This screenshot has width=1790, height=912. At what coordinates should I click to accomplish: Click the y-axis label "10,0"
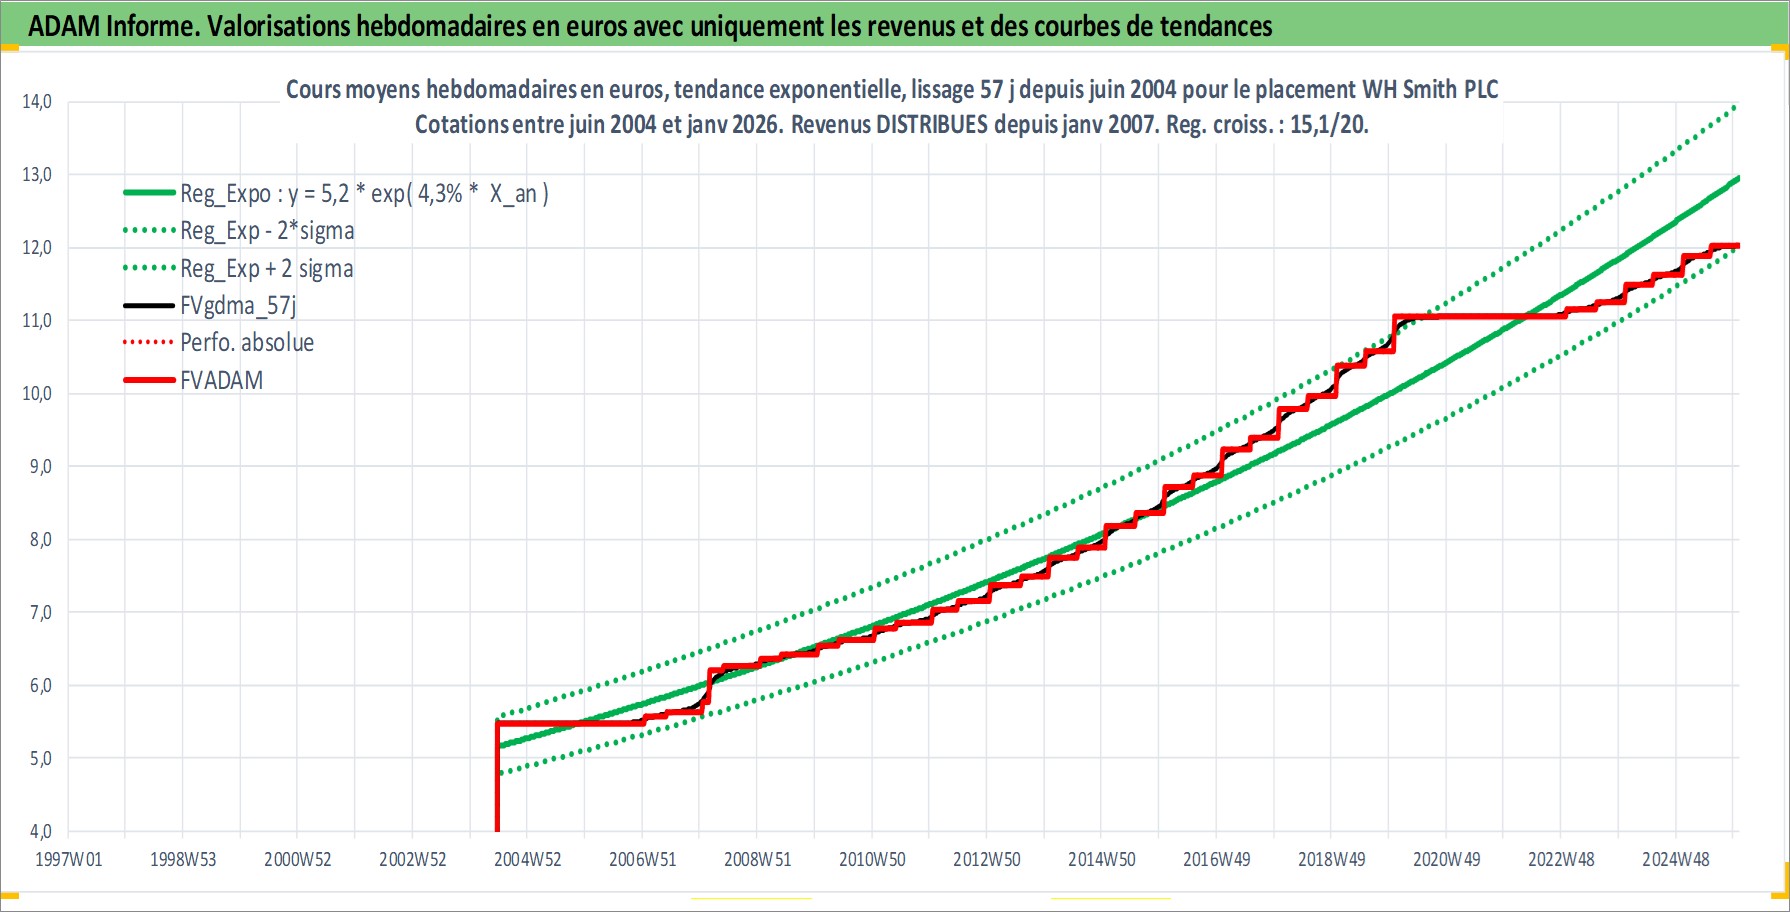(37, 394)
